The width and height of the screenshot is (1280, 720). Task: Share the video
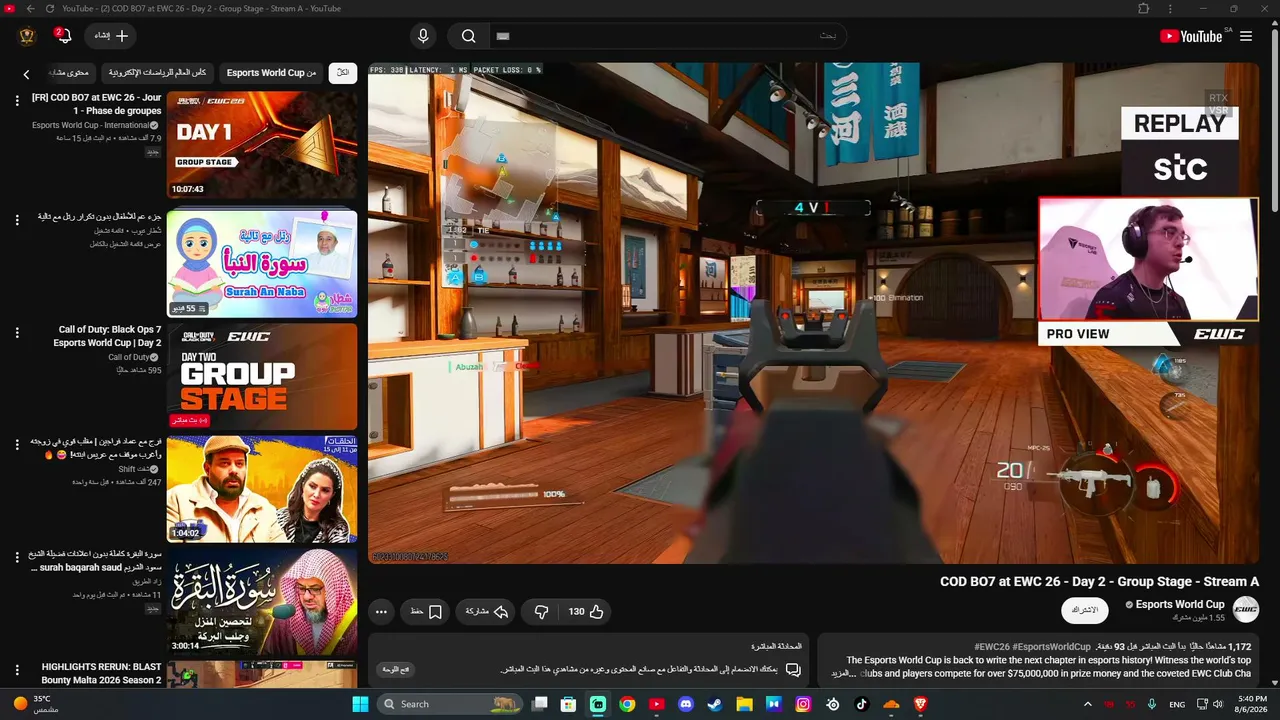tap(487, 611)
